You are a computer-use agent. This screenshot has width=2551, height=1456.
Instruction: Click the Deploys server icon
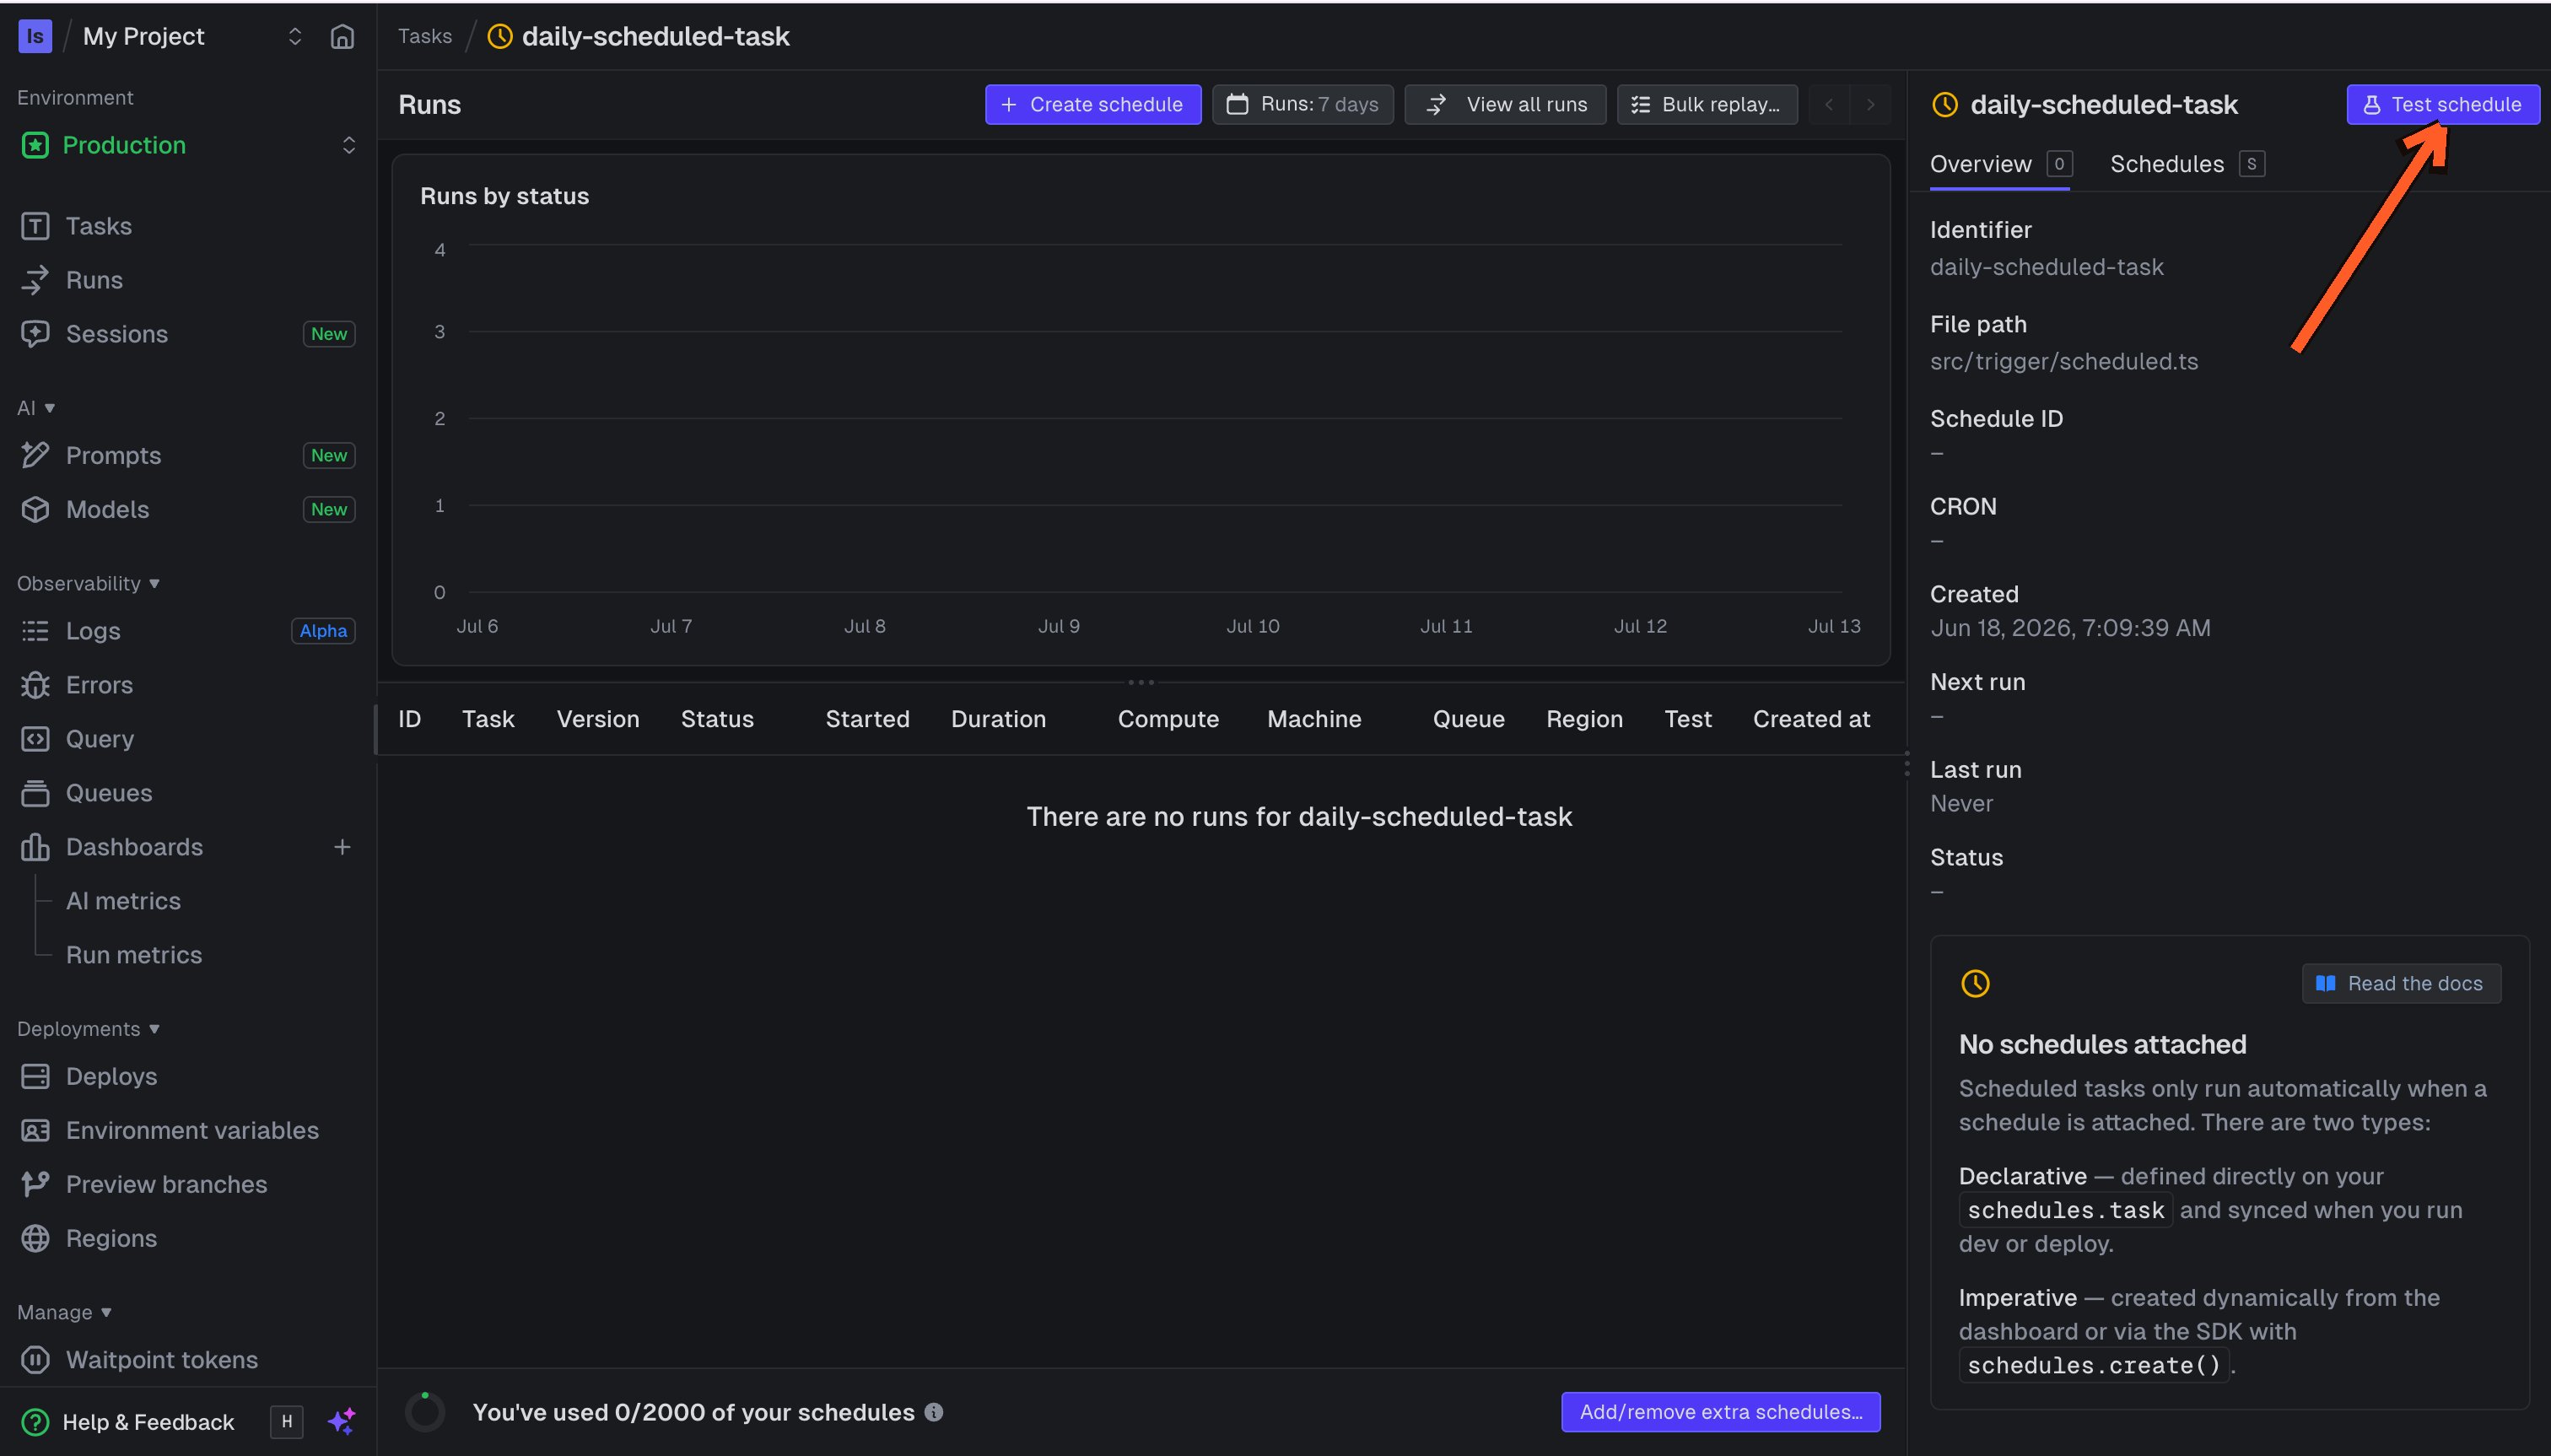[x=35, y=1076]
